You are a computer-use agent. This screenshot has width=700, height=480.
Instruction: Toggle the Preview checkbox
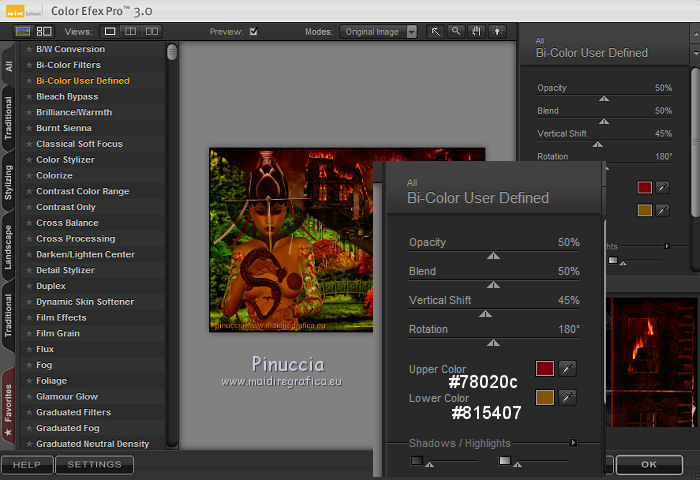coord(253,32)
